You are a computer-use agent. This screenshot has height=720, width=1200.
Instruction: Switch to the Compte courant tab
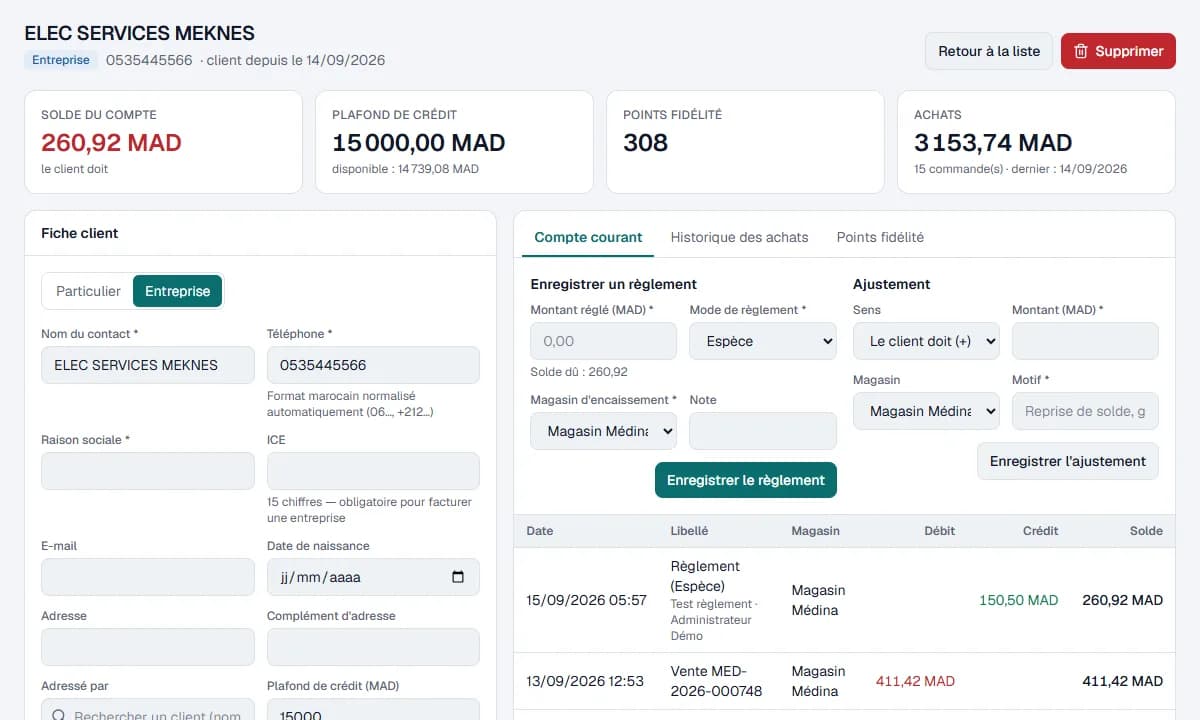tap(588, 237)
